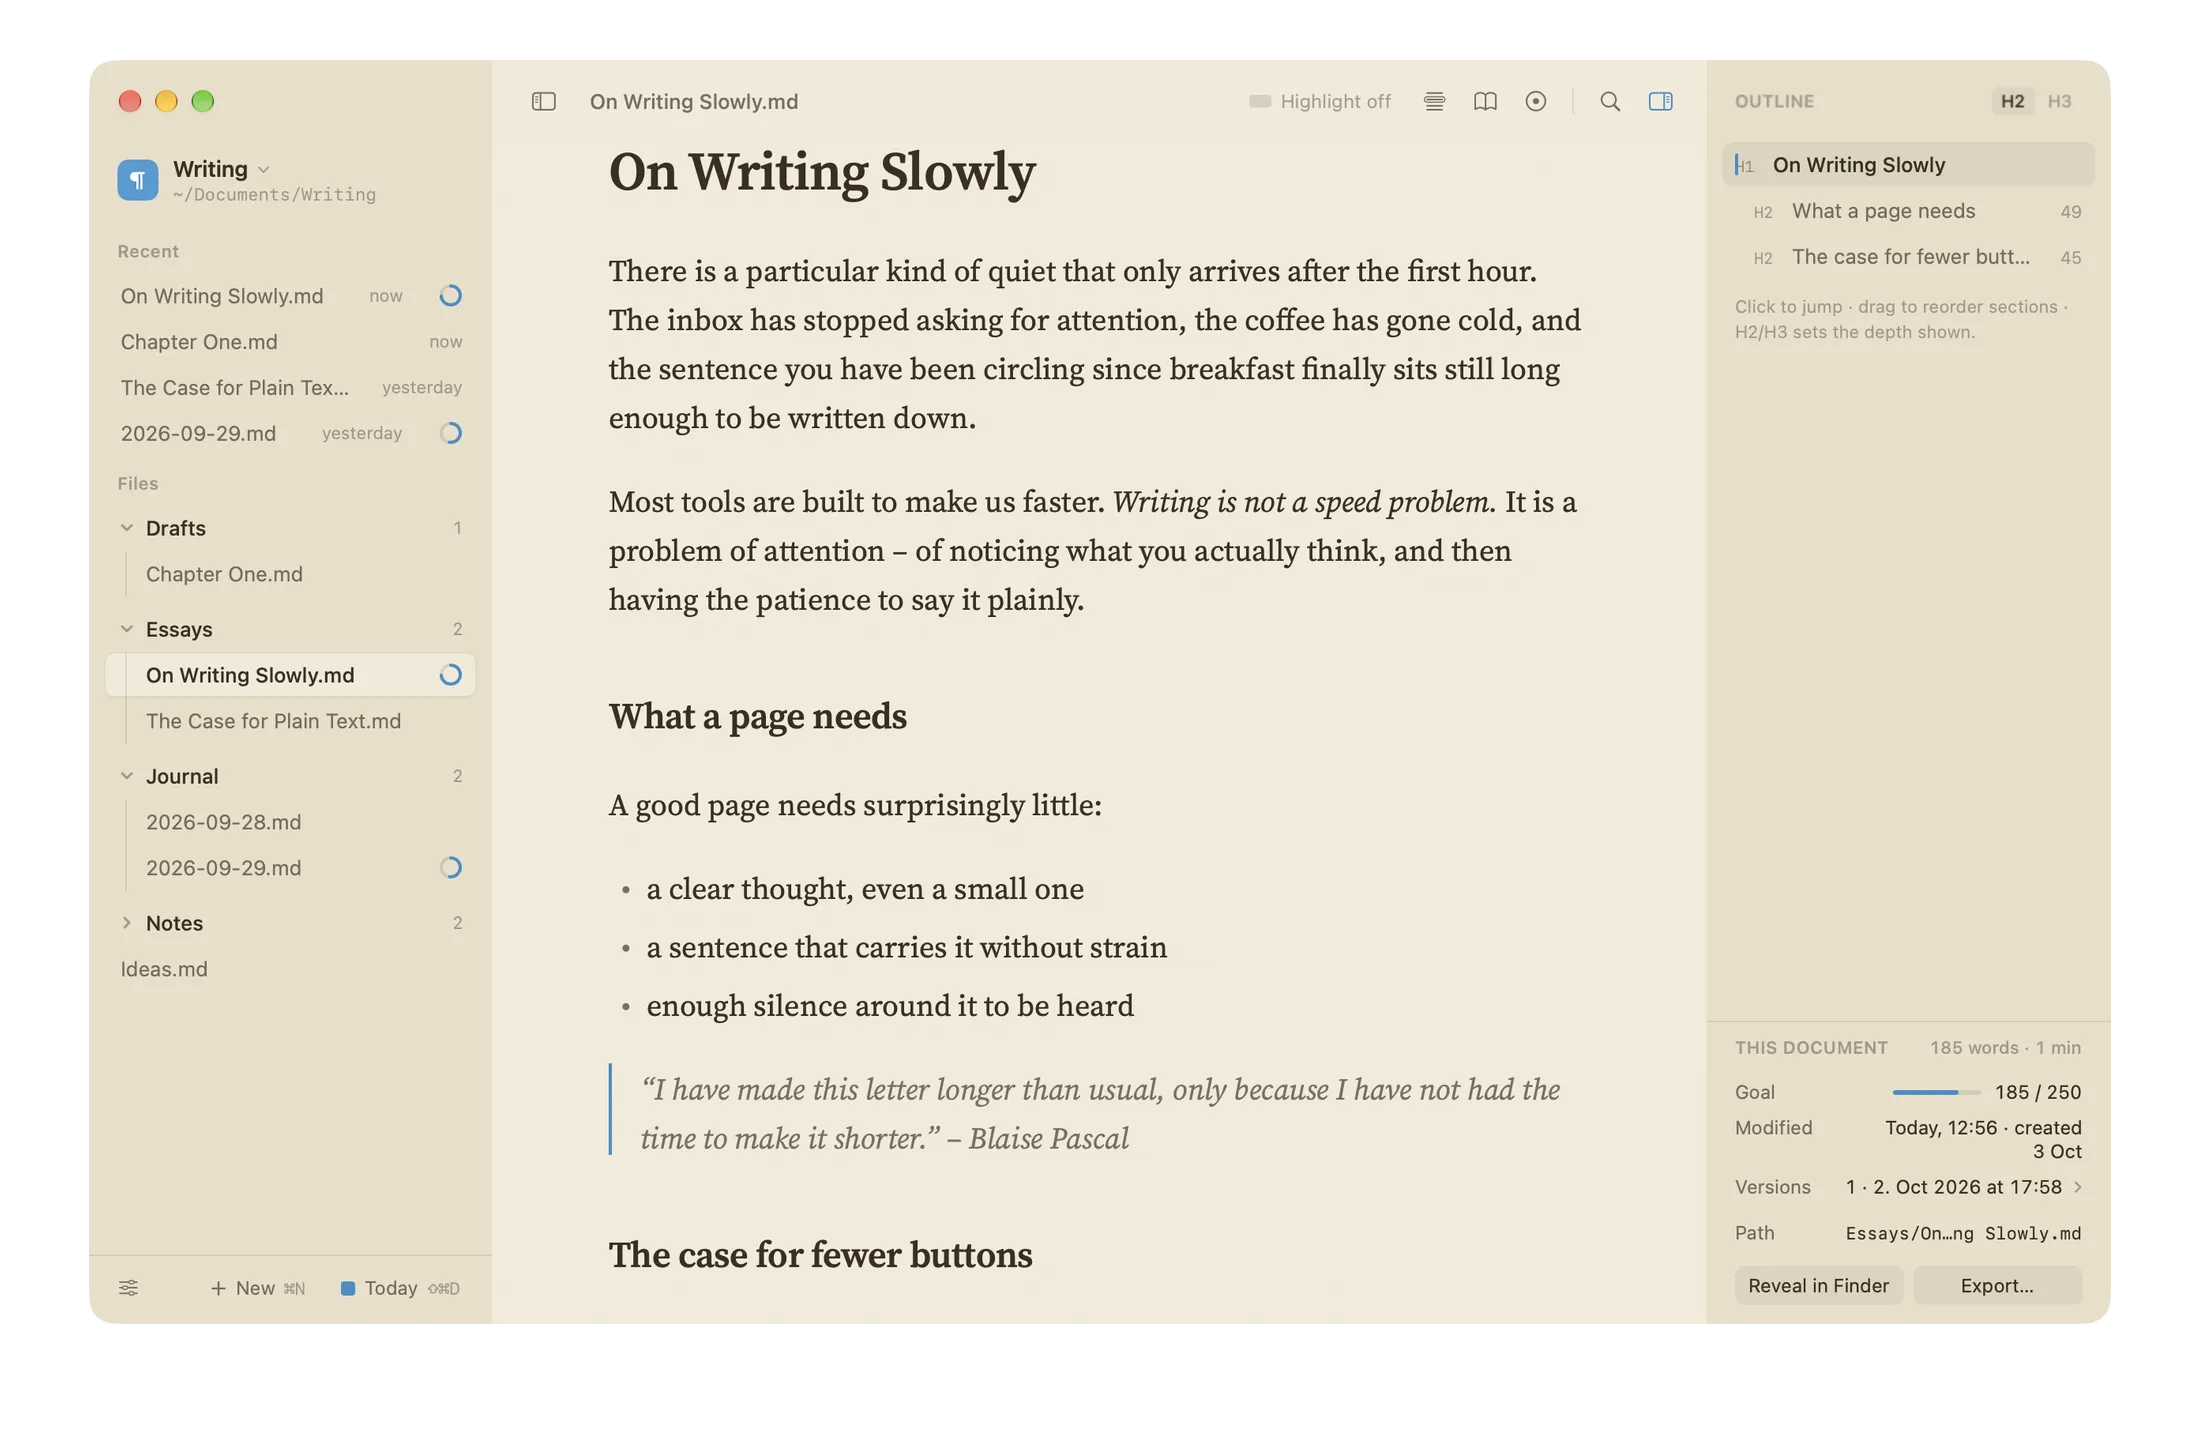Open sidebar settings sliders icon

point(128,1288)
